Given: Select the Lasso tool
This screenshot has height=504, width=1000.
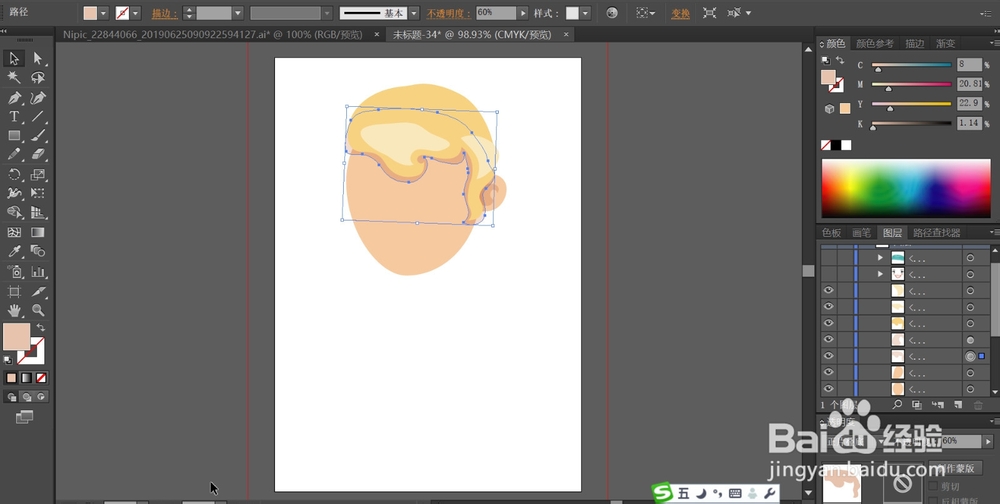Looking at the screenshot, I should click(x=38, y=78).
